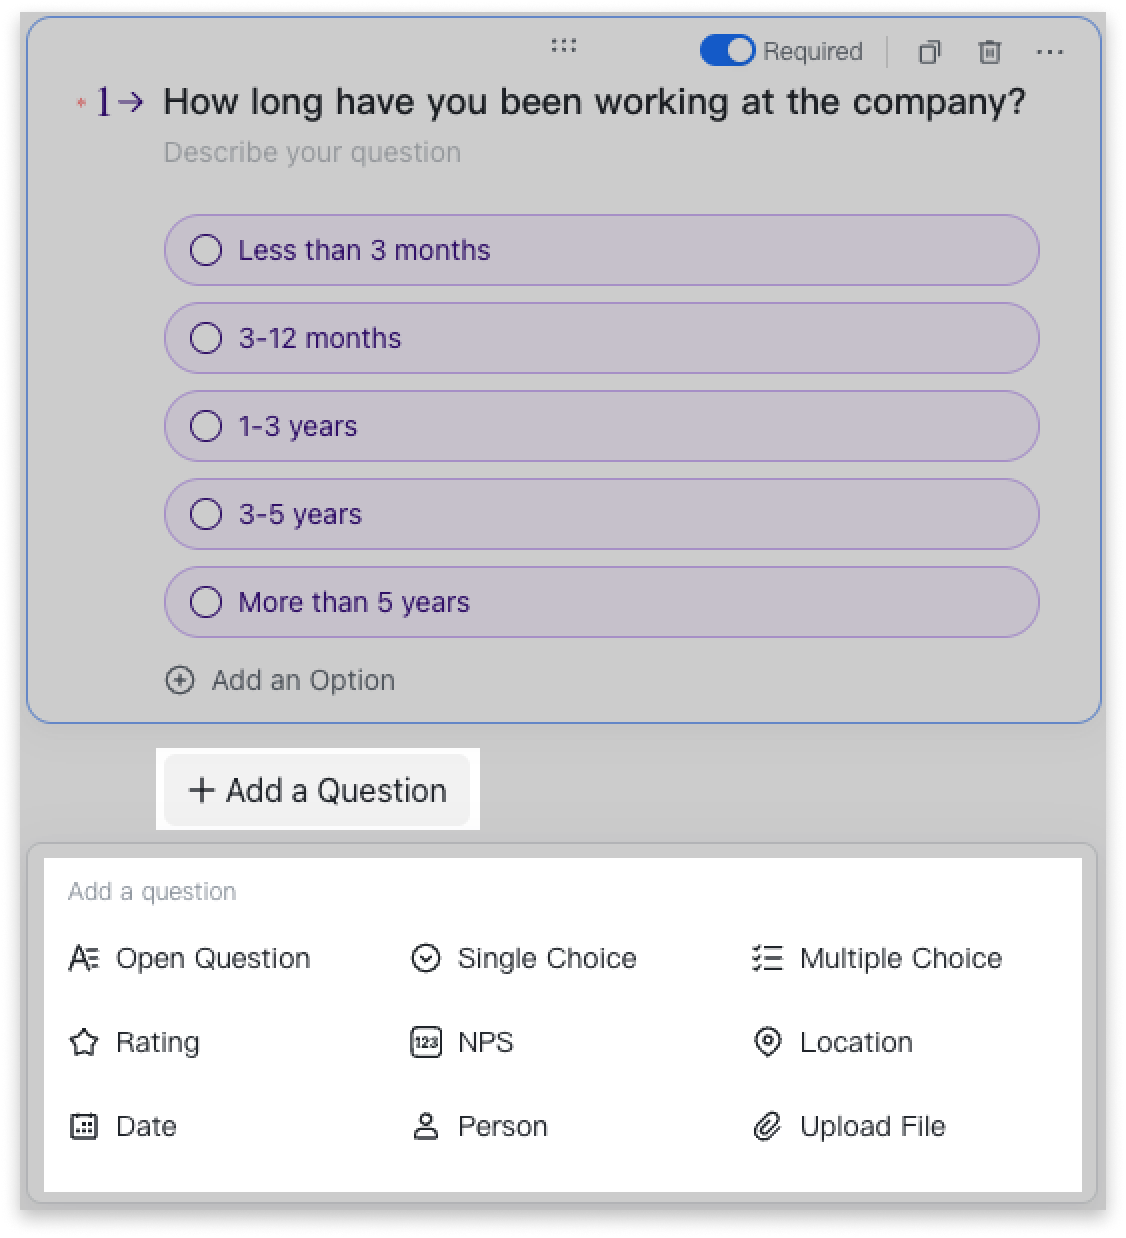Toggle the Required switch off
The image size is (1126, 1238).
pos(727,51)
